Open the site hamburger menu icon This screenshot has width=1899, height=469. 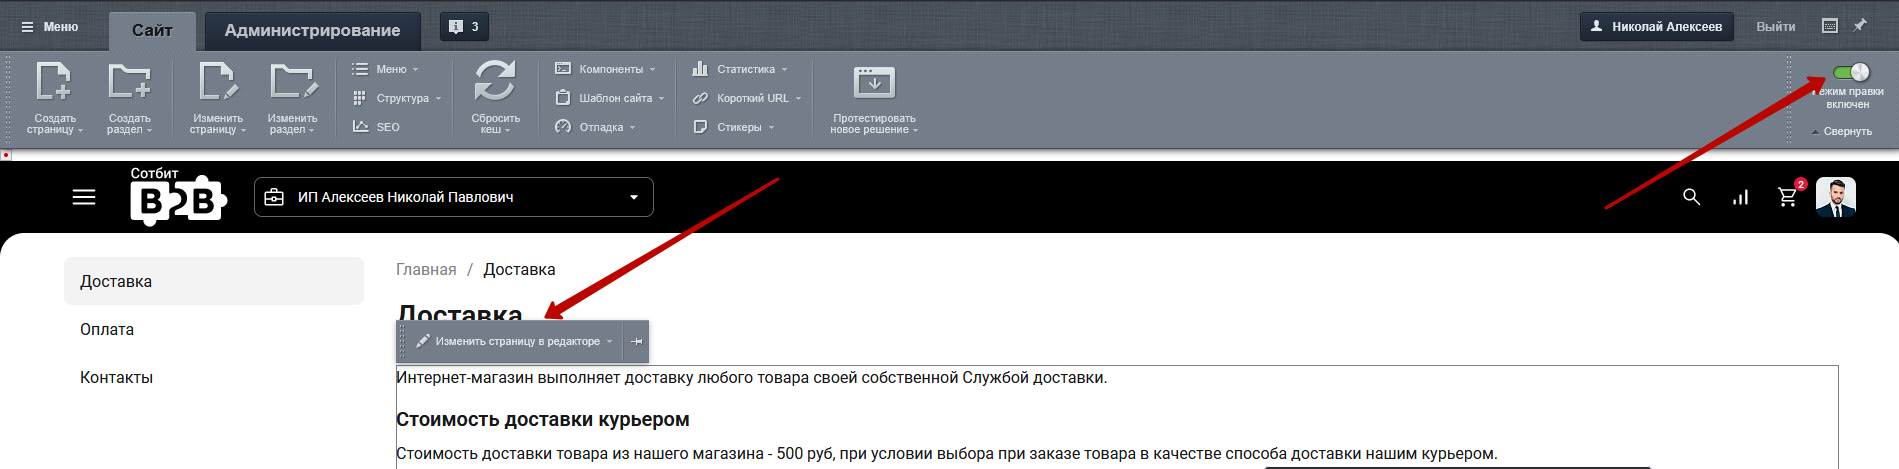(x=84, y=197)
